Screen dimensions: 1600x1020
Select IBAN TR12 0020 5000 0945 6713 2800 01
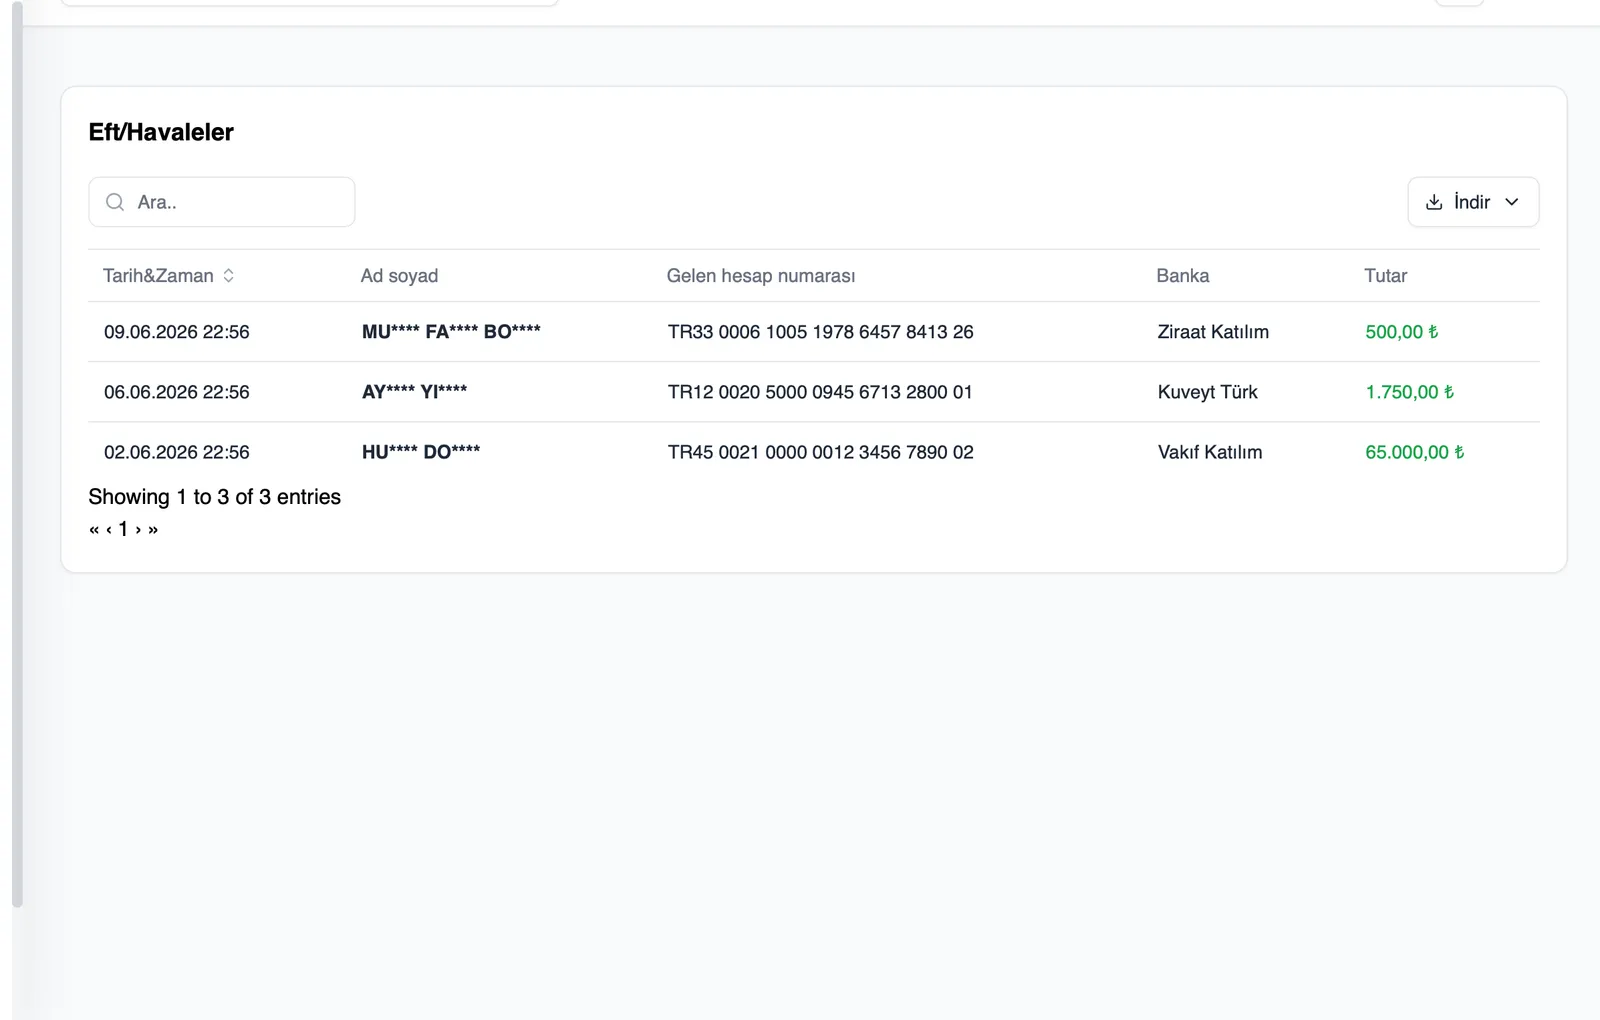coord(820,392)
